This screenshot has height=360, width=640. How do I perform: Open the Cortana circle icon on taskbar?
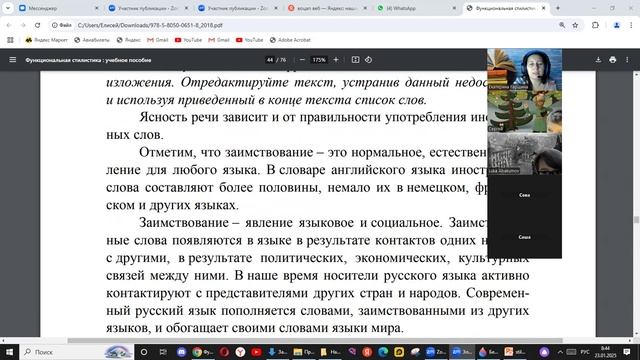(x=144, y=352)
